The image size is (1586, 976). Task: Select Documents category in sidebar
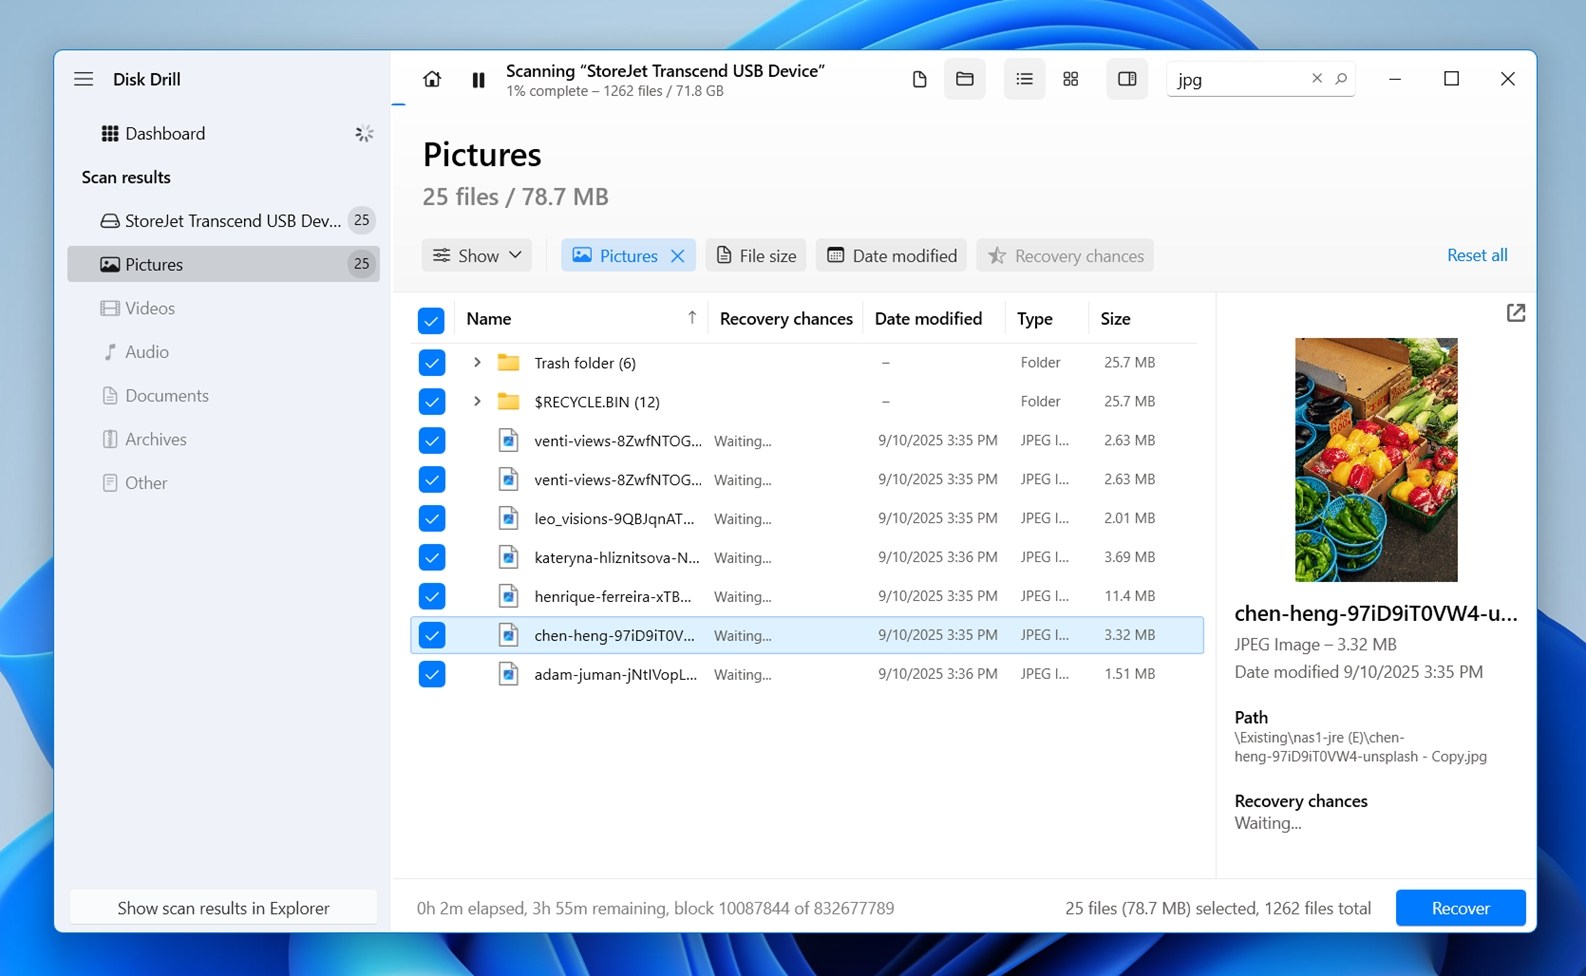point(223,395)
